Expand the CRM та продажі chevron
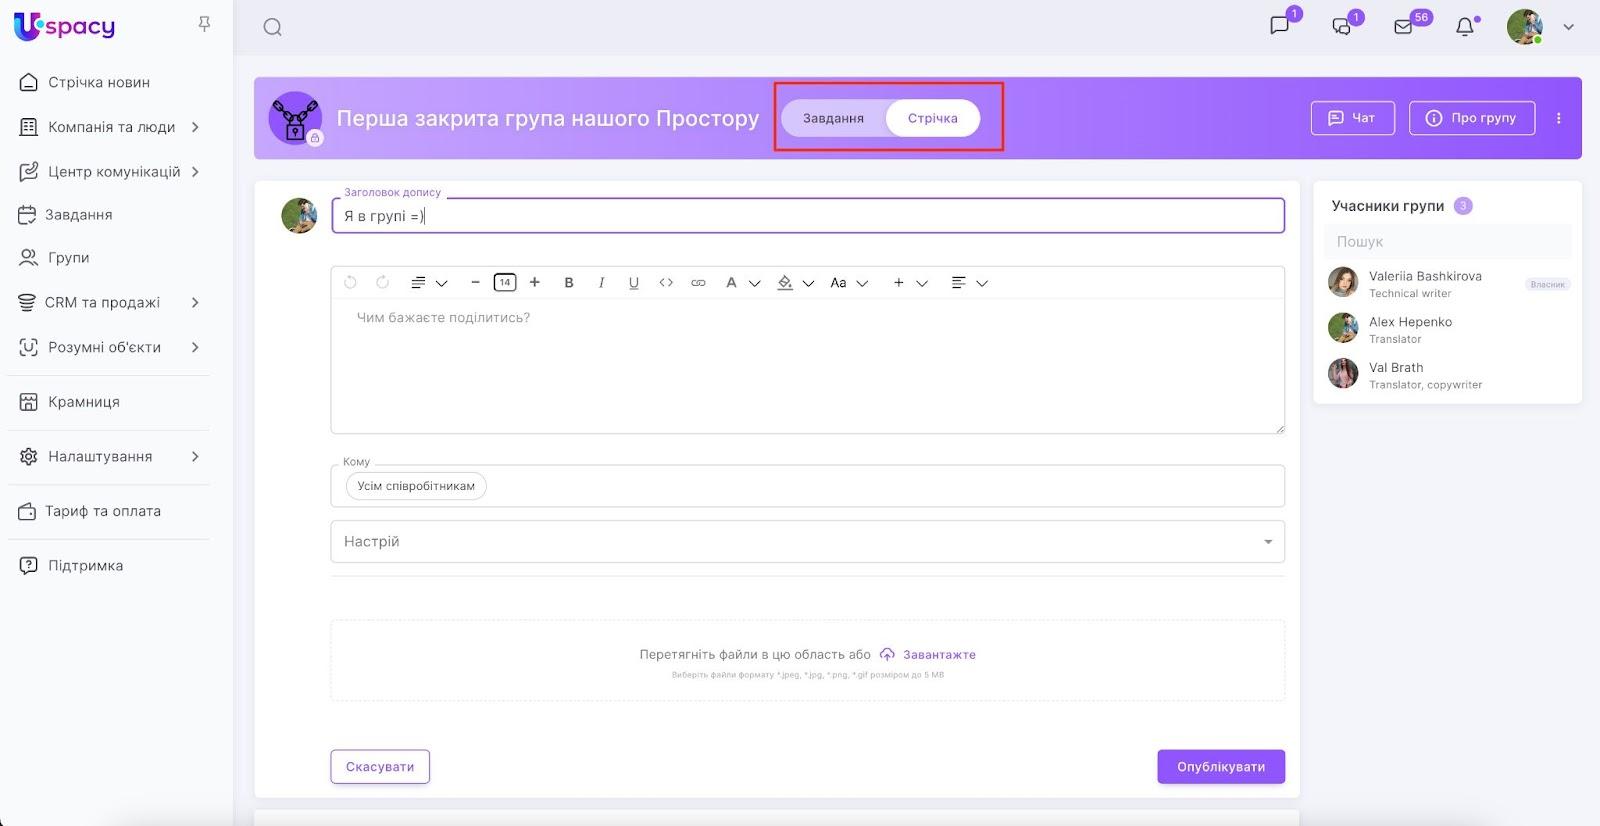Image resolution: width=1600 pixels, height=826 pixels. click(x=195, y=302)
